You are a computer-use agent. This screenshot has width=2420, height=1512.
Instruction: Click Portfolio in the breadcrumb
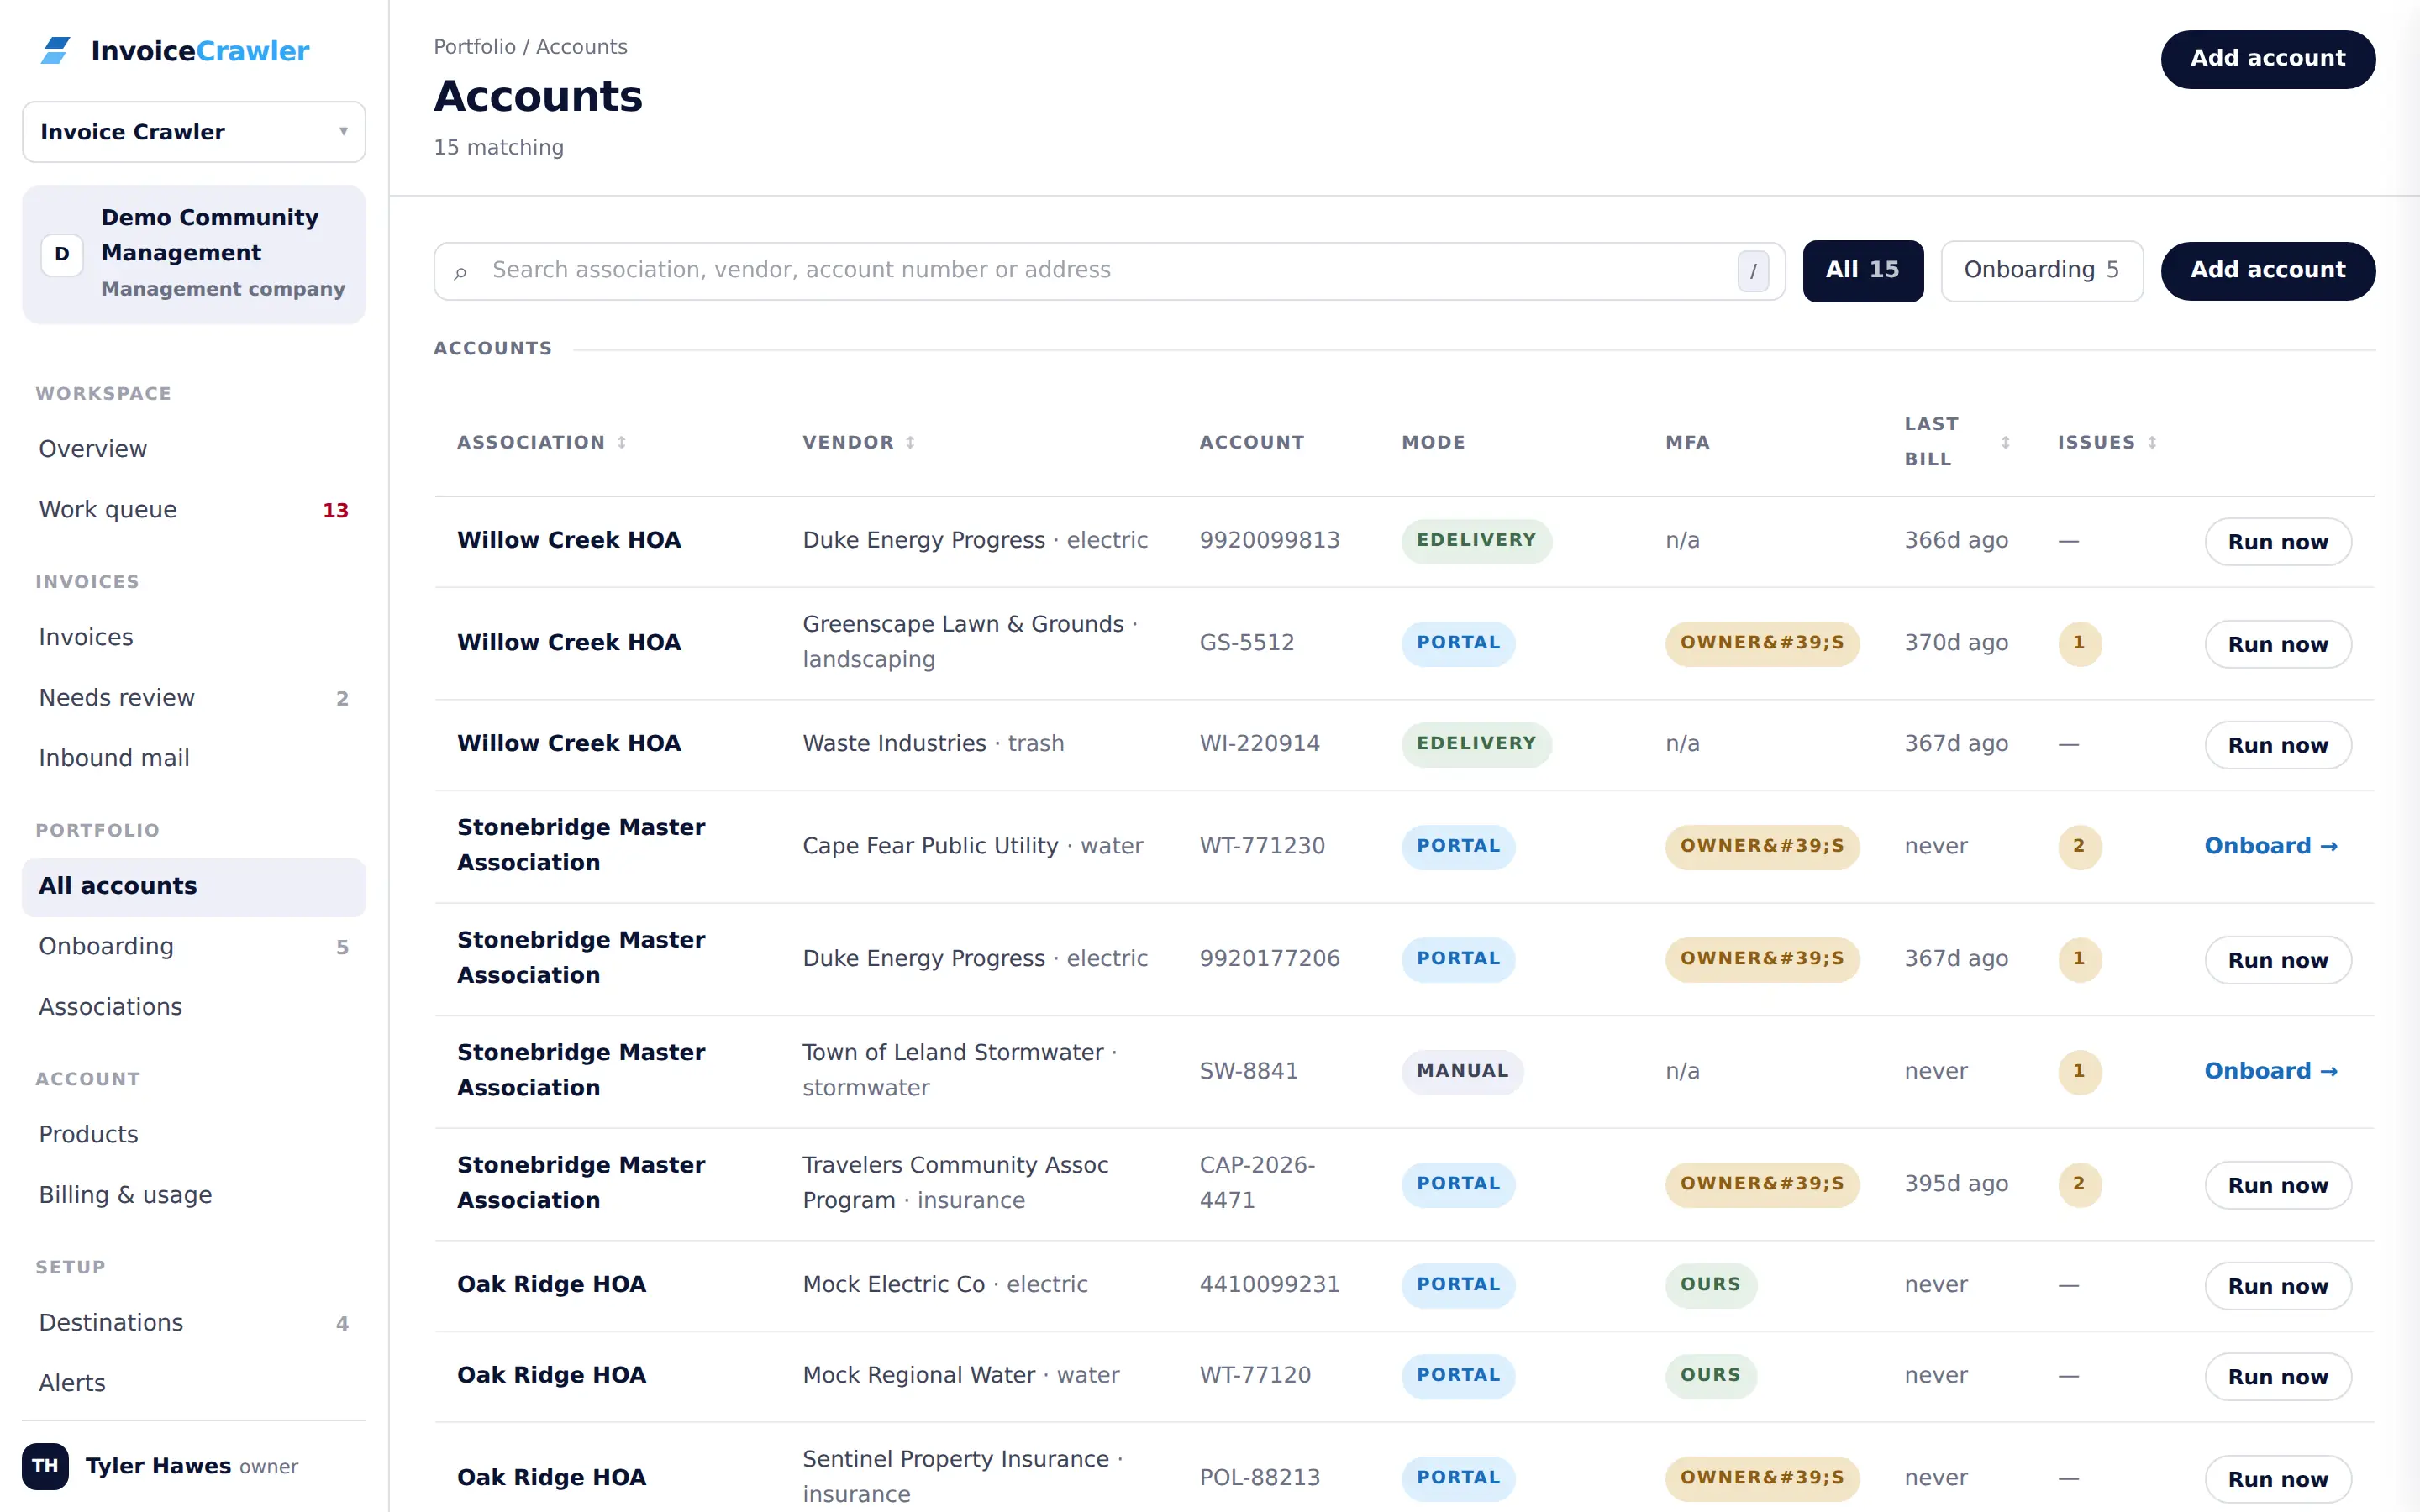[x=475, y=47]
